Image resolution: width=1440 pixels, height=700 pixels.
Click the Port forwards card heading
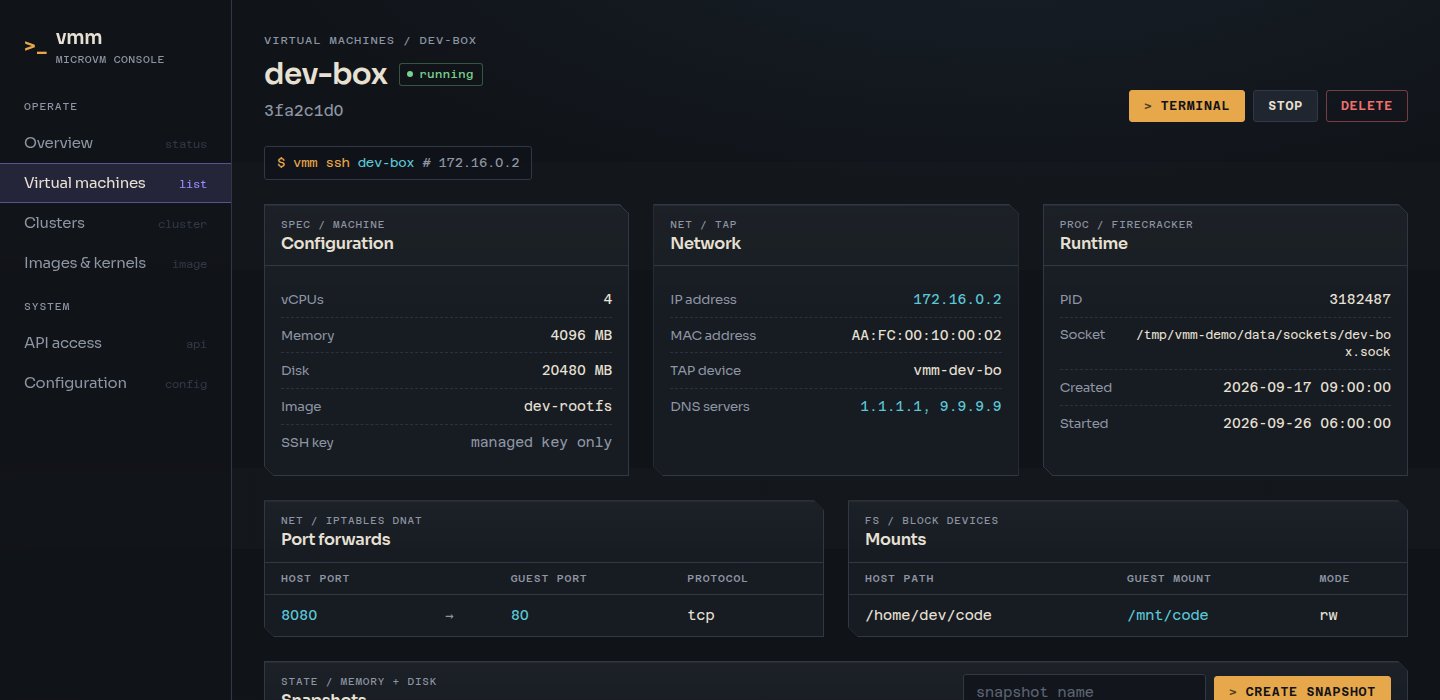pyautogui.click(x=336, y=540)
